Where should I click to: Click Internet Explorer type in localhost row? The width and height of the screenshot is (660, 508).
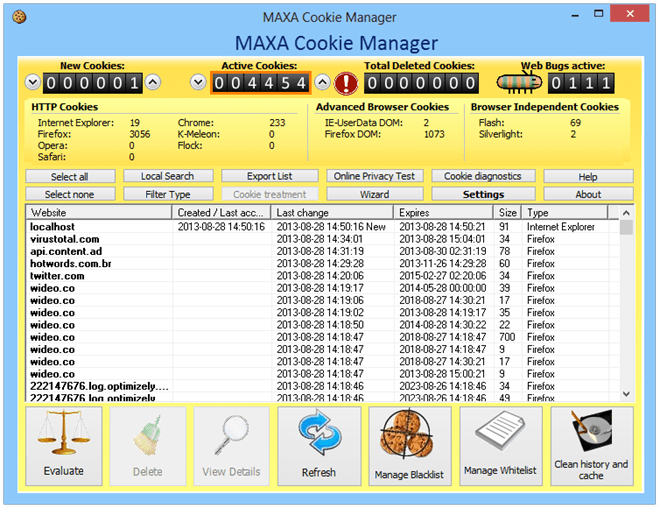point(561,227)
